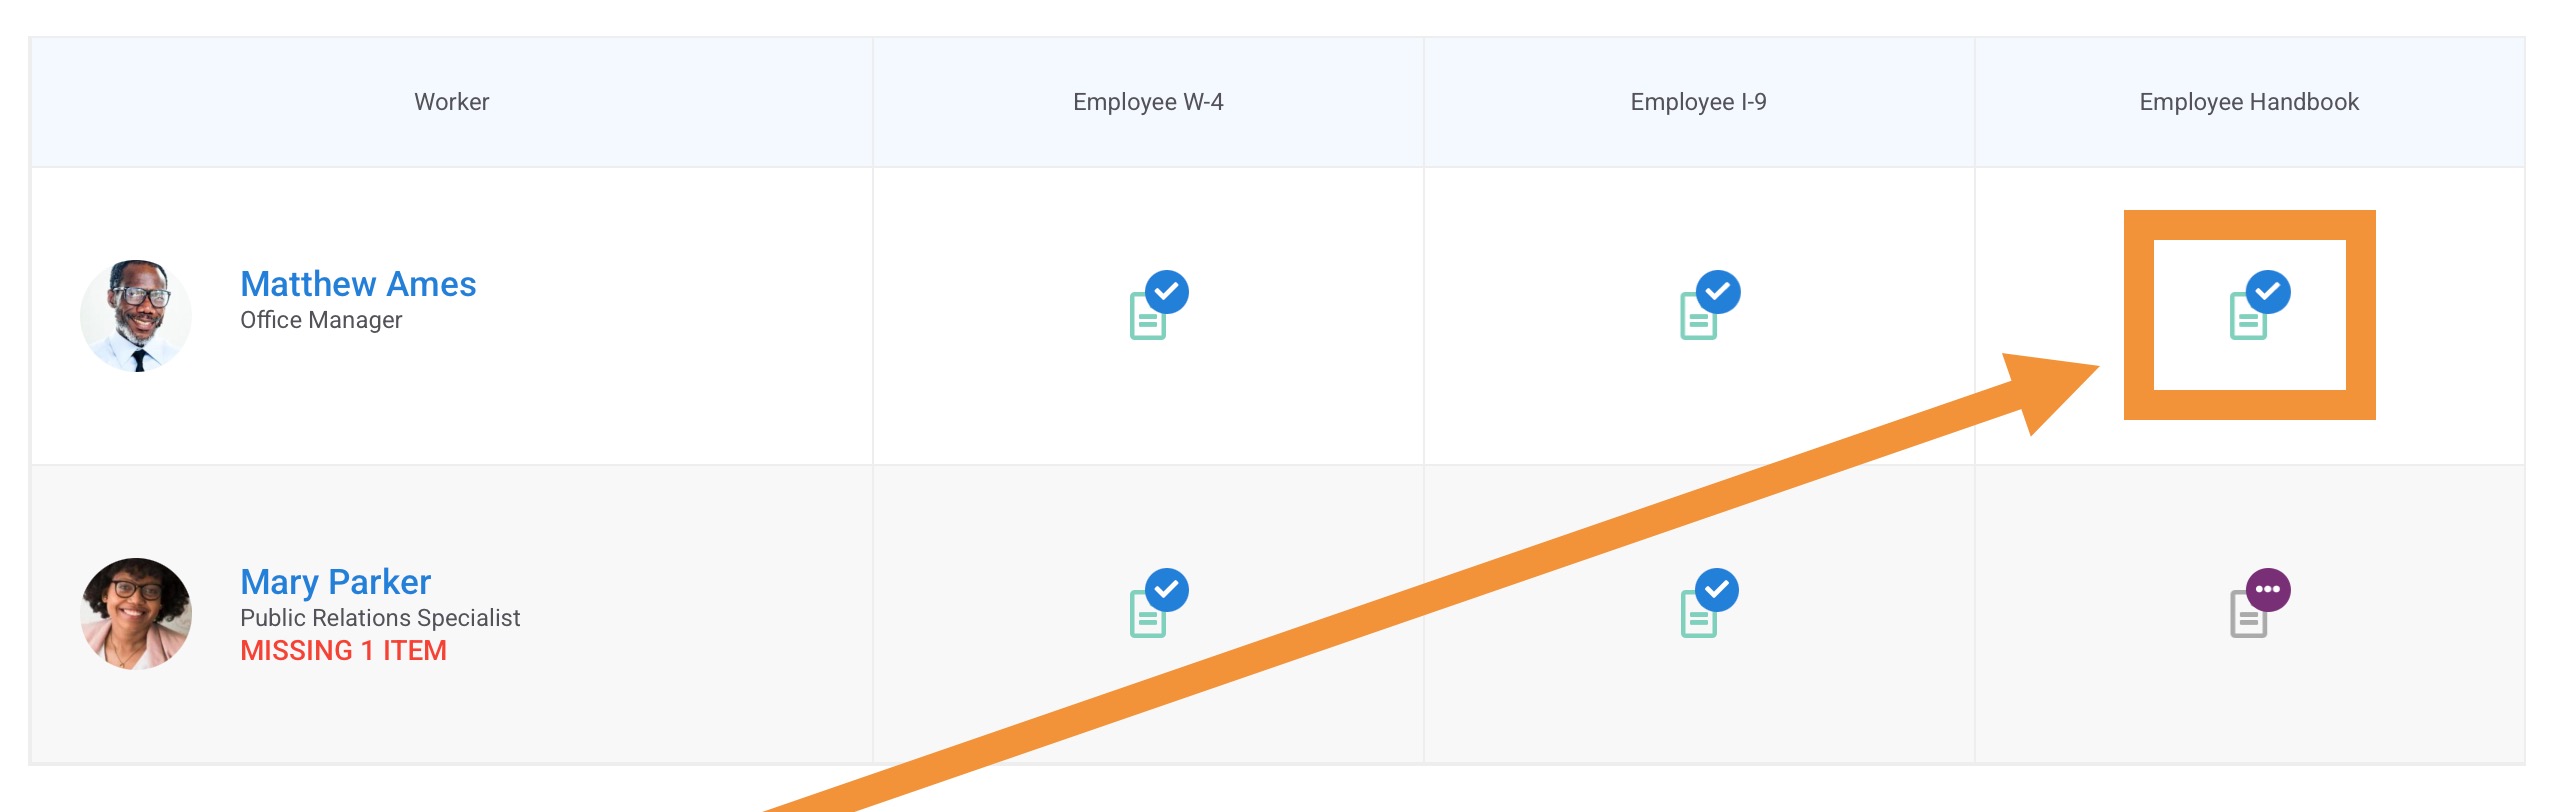Click the Employee W-4 column header
The width and height of the screenshot is (2574, 812).
(x=1148, y=102)
